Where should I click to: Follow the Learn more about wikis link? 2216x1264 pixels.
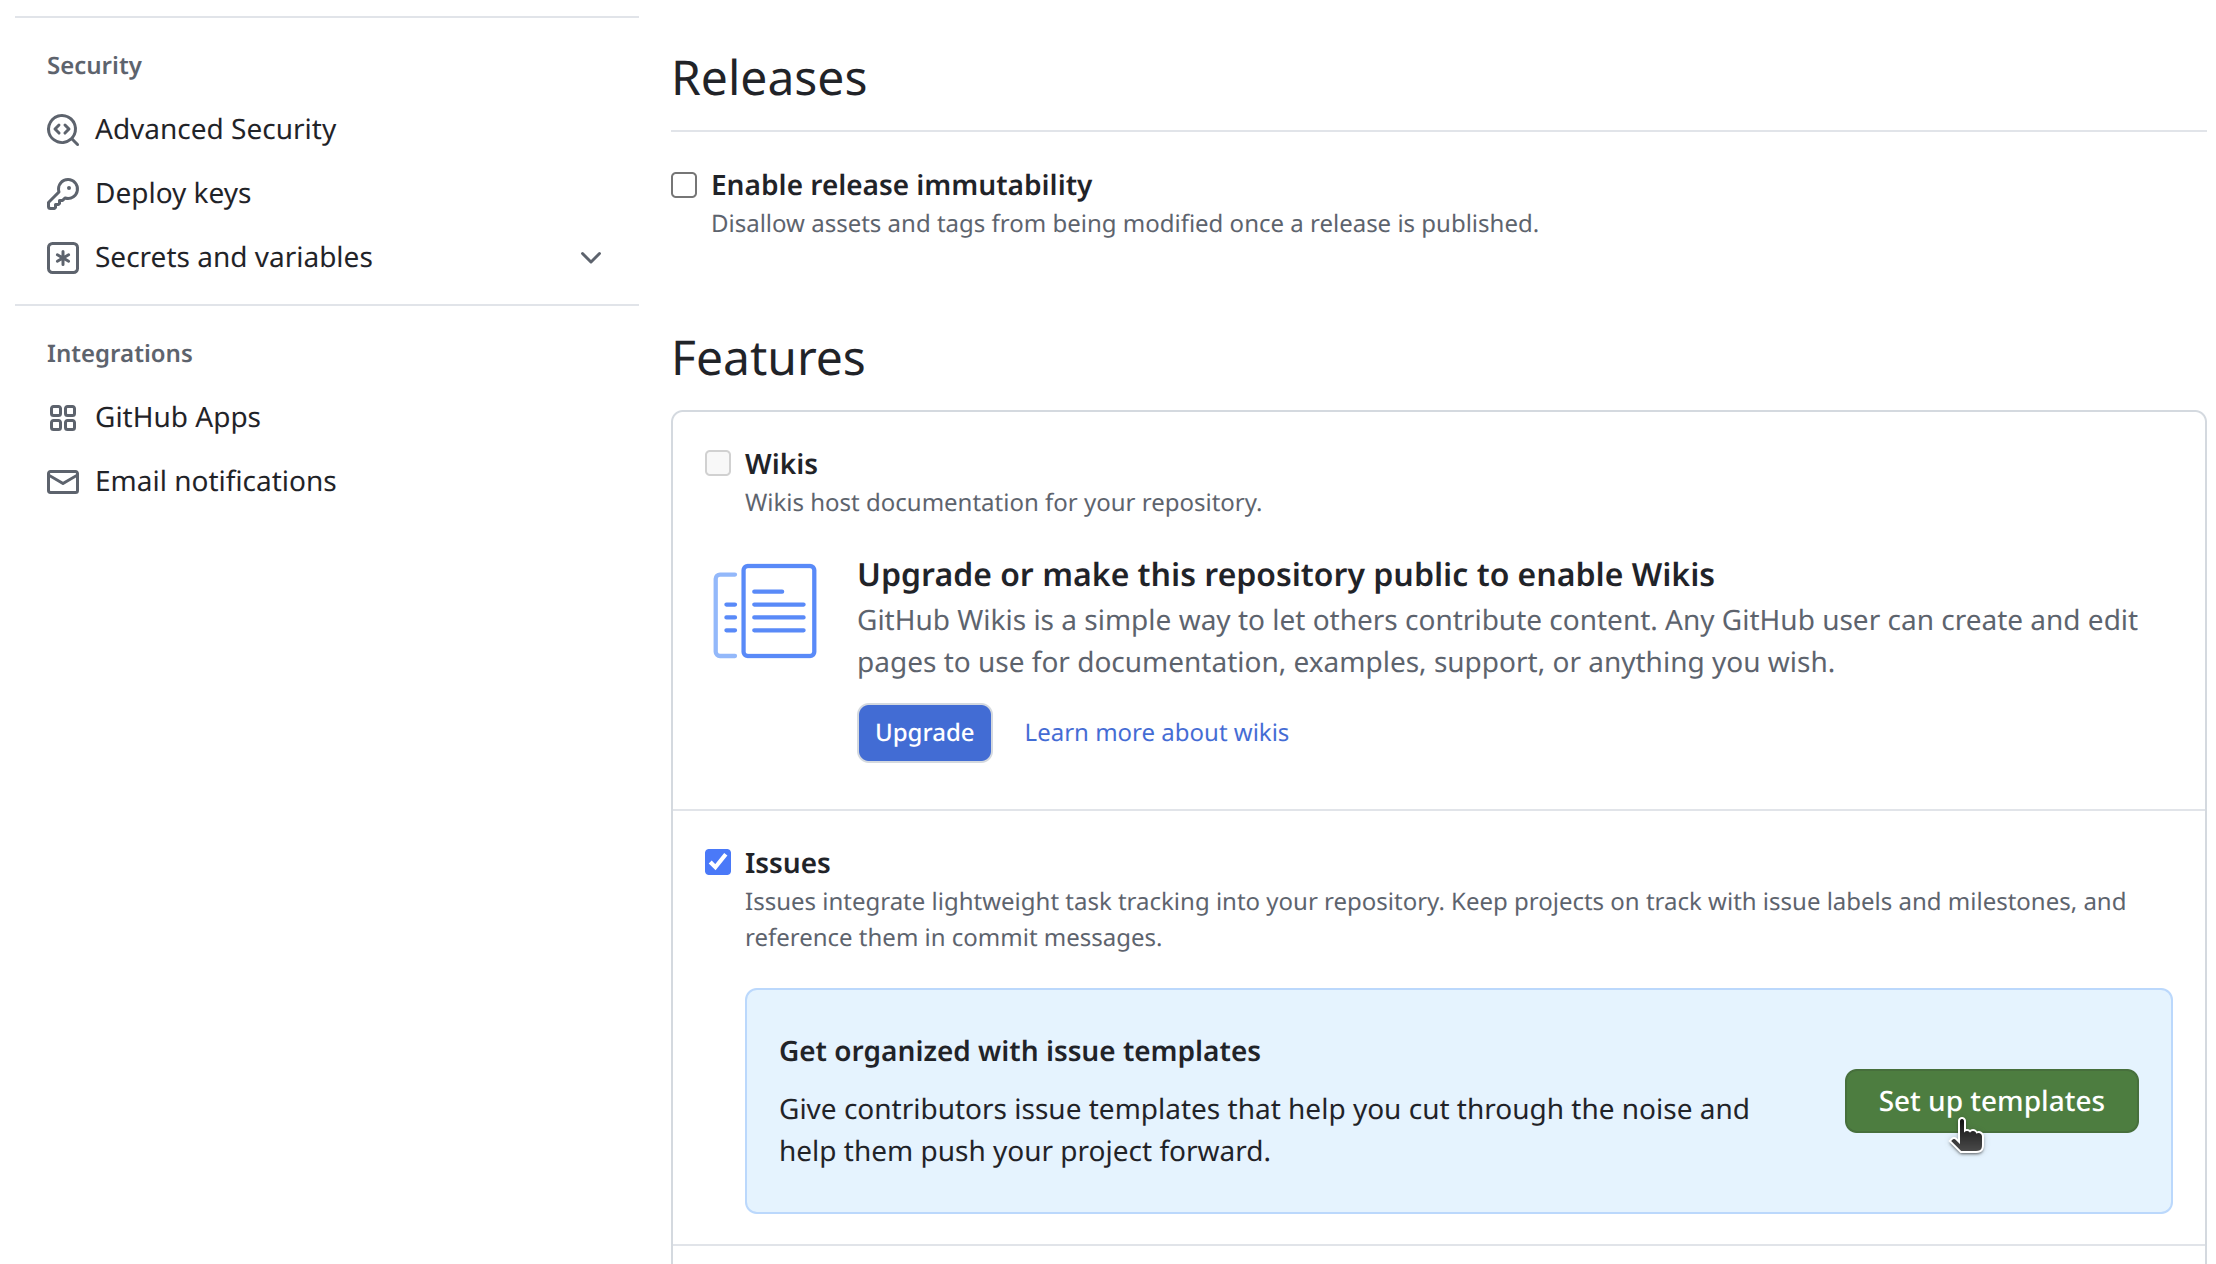tap(1156, 733)
